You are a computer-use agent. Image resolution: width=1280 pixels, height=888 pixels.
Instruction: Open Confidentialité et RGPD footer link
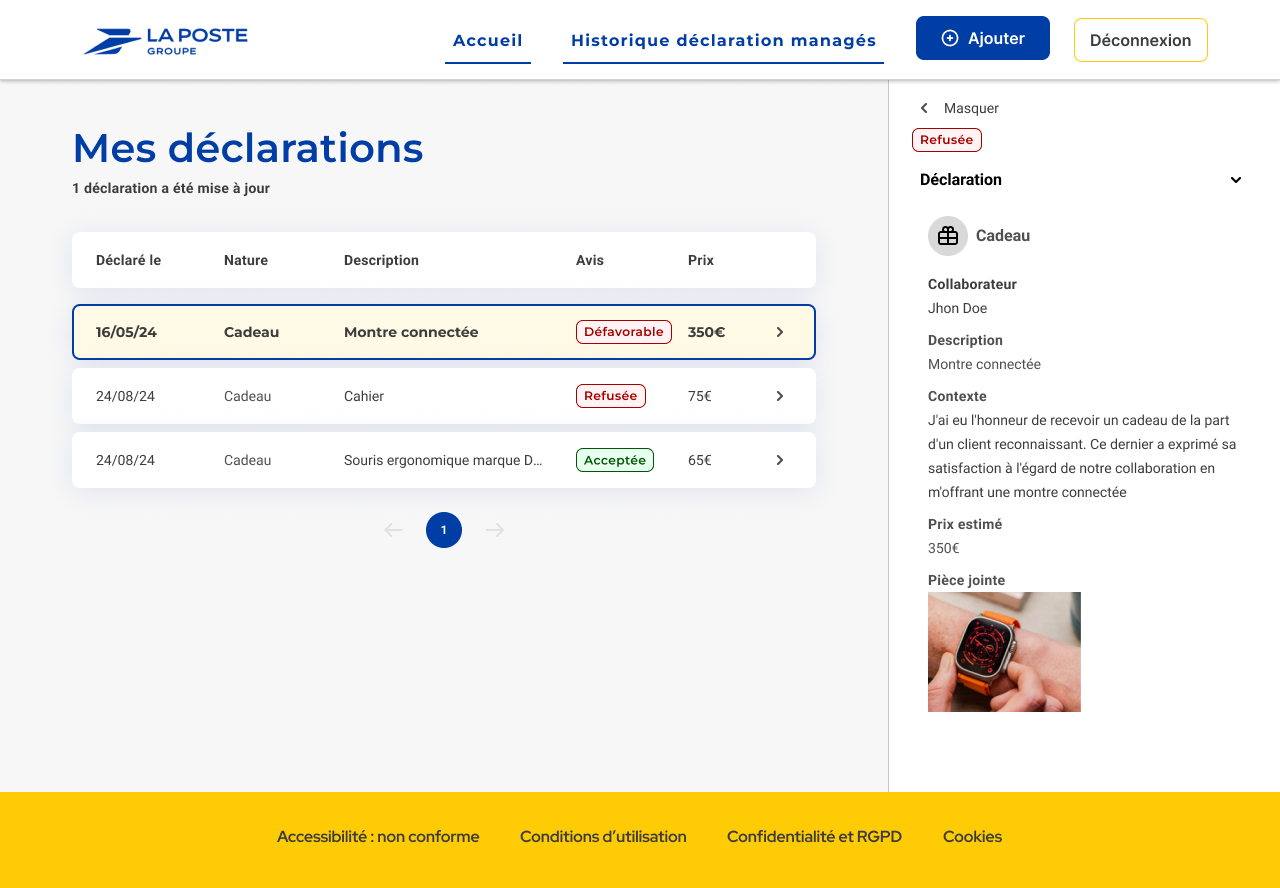[814, 837]
